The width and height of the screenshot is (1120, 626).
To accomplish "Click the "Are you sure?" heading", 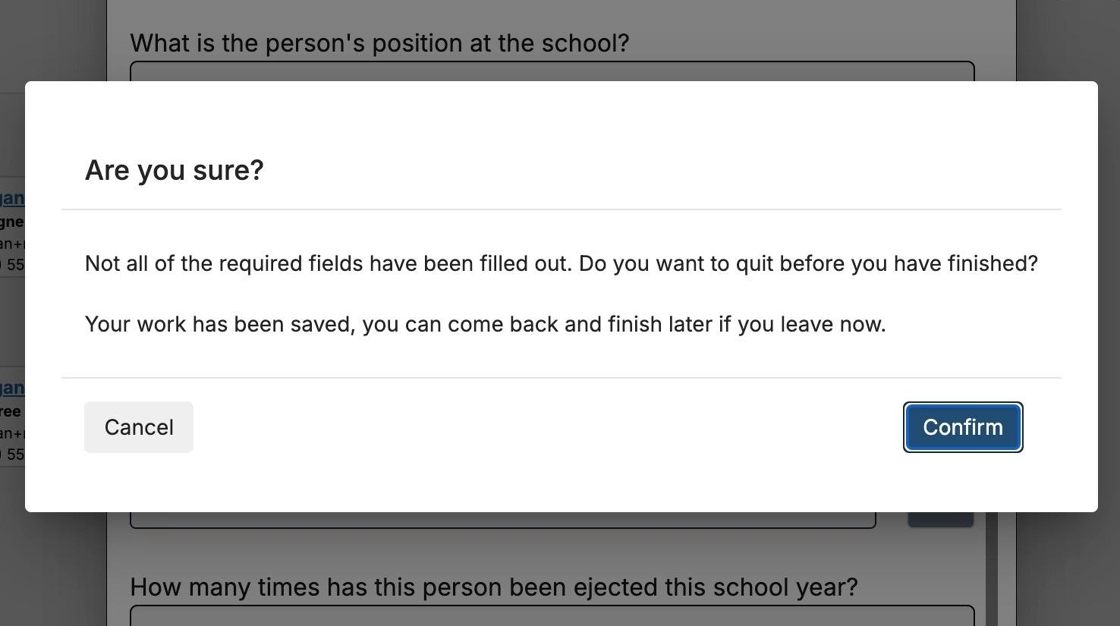I will [174, 170].
